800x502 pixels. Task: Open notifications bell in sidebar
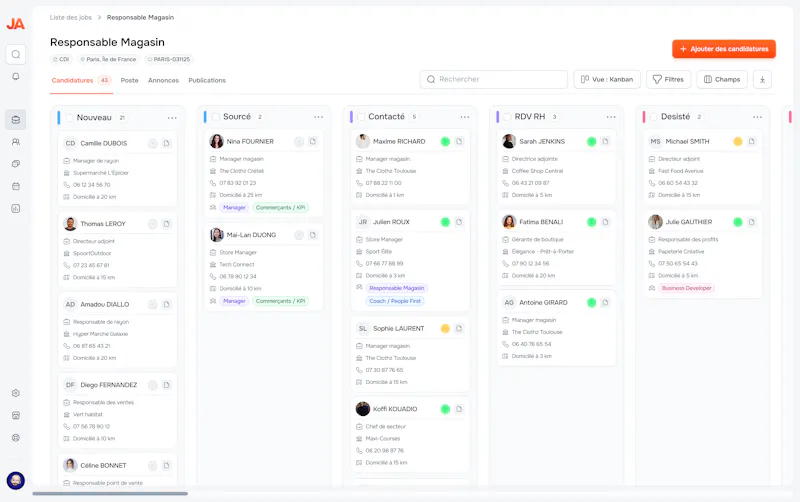coord(16,77)
